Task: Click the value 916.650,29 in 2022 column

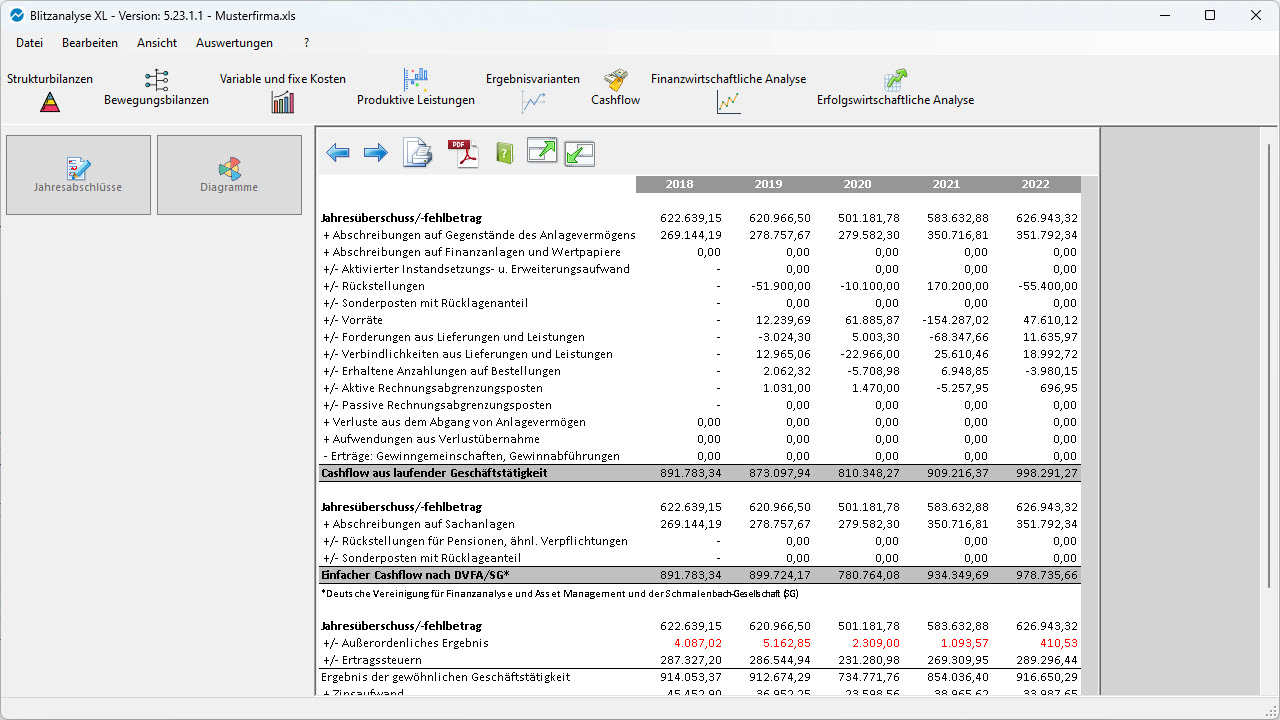Action: 1046,677
